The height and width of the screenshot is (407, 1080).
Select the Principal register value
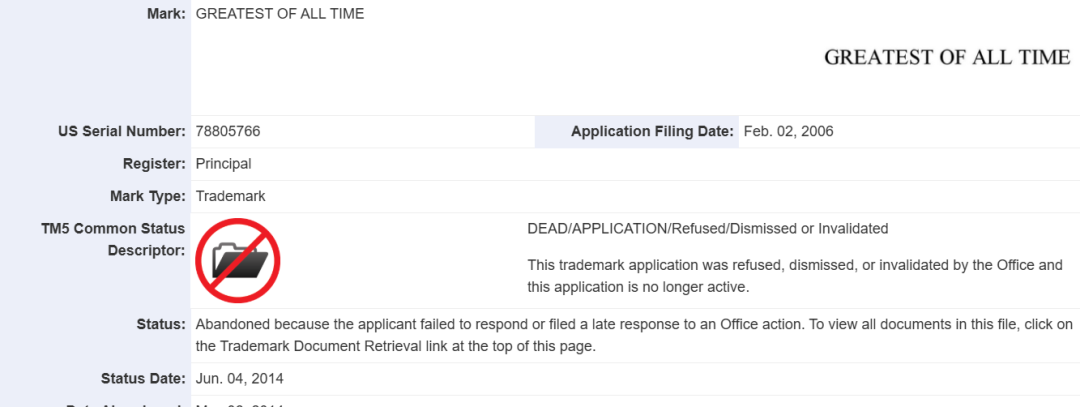(x=223, y=163)
